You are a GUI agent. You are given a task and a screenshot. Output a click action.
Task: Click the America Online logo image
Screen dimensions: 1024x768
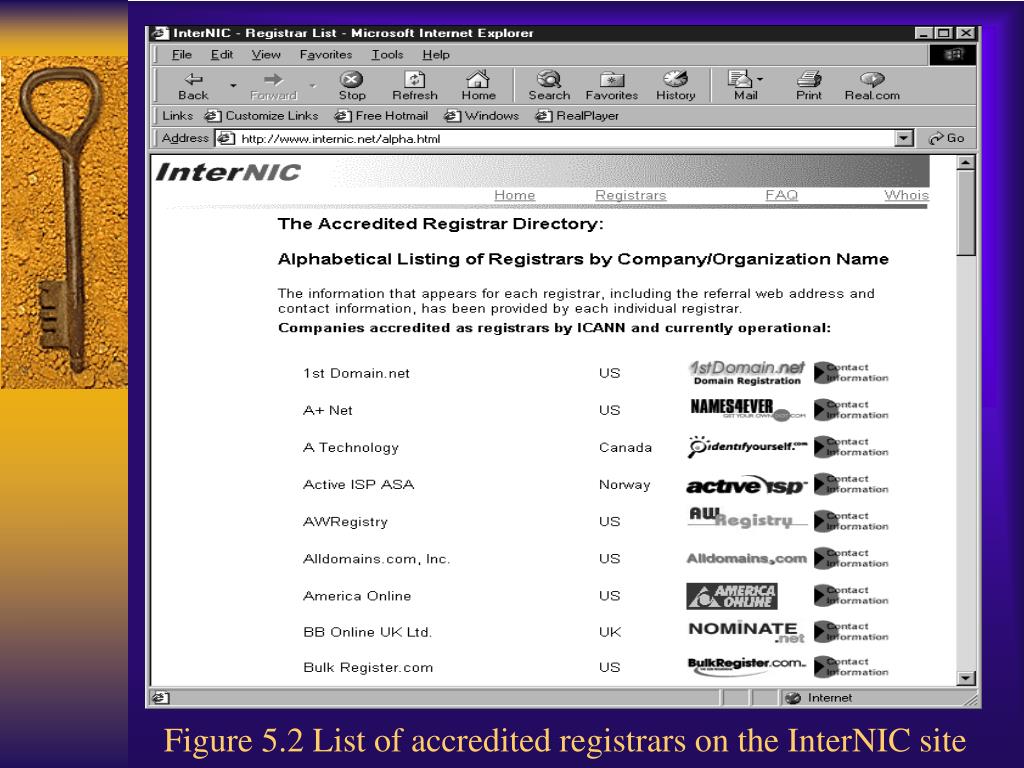731,596
